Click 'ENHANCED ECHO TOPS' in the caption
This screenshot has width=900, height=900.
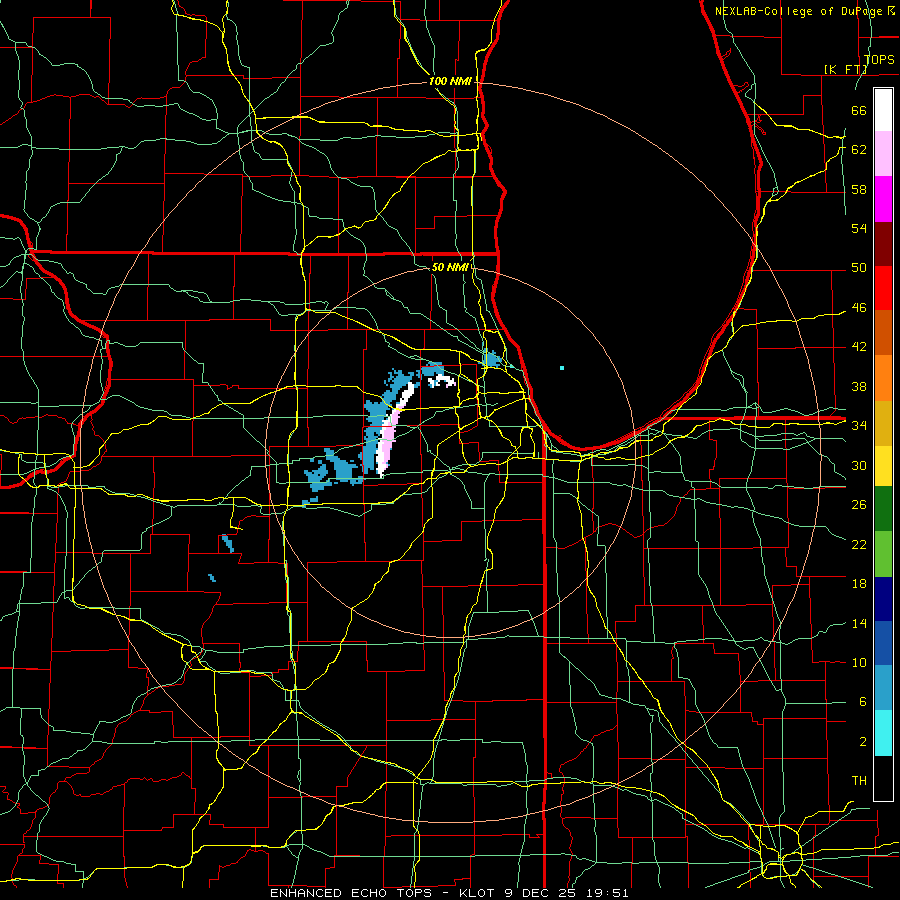click(350, 893)
